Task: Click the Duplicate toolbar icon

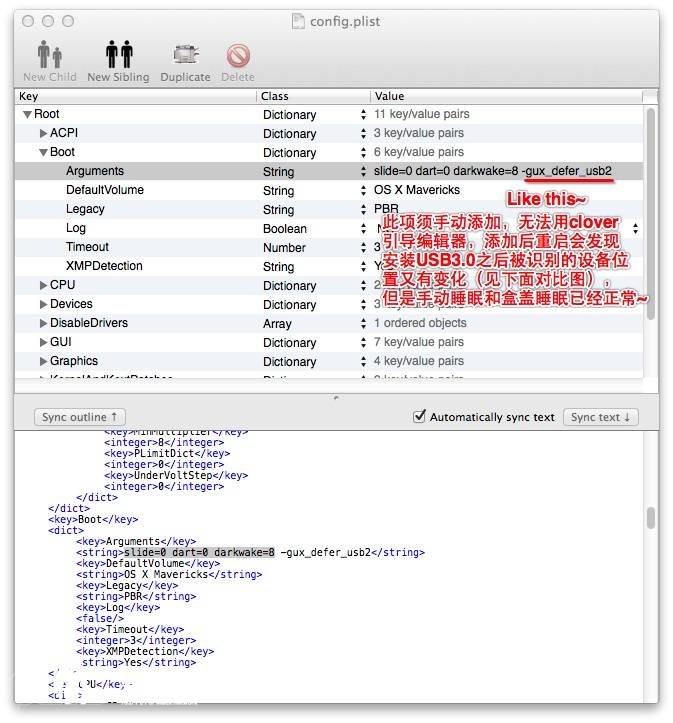Action: coord(185,55)
